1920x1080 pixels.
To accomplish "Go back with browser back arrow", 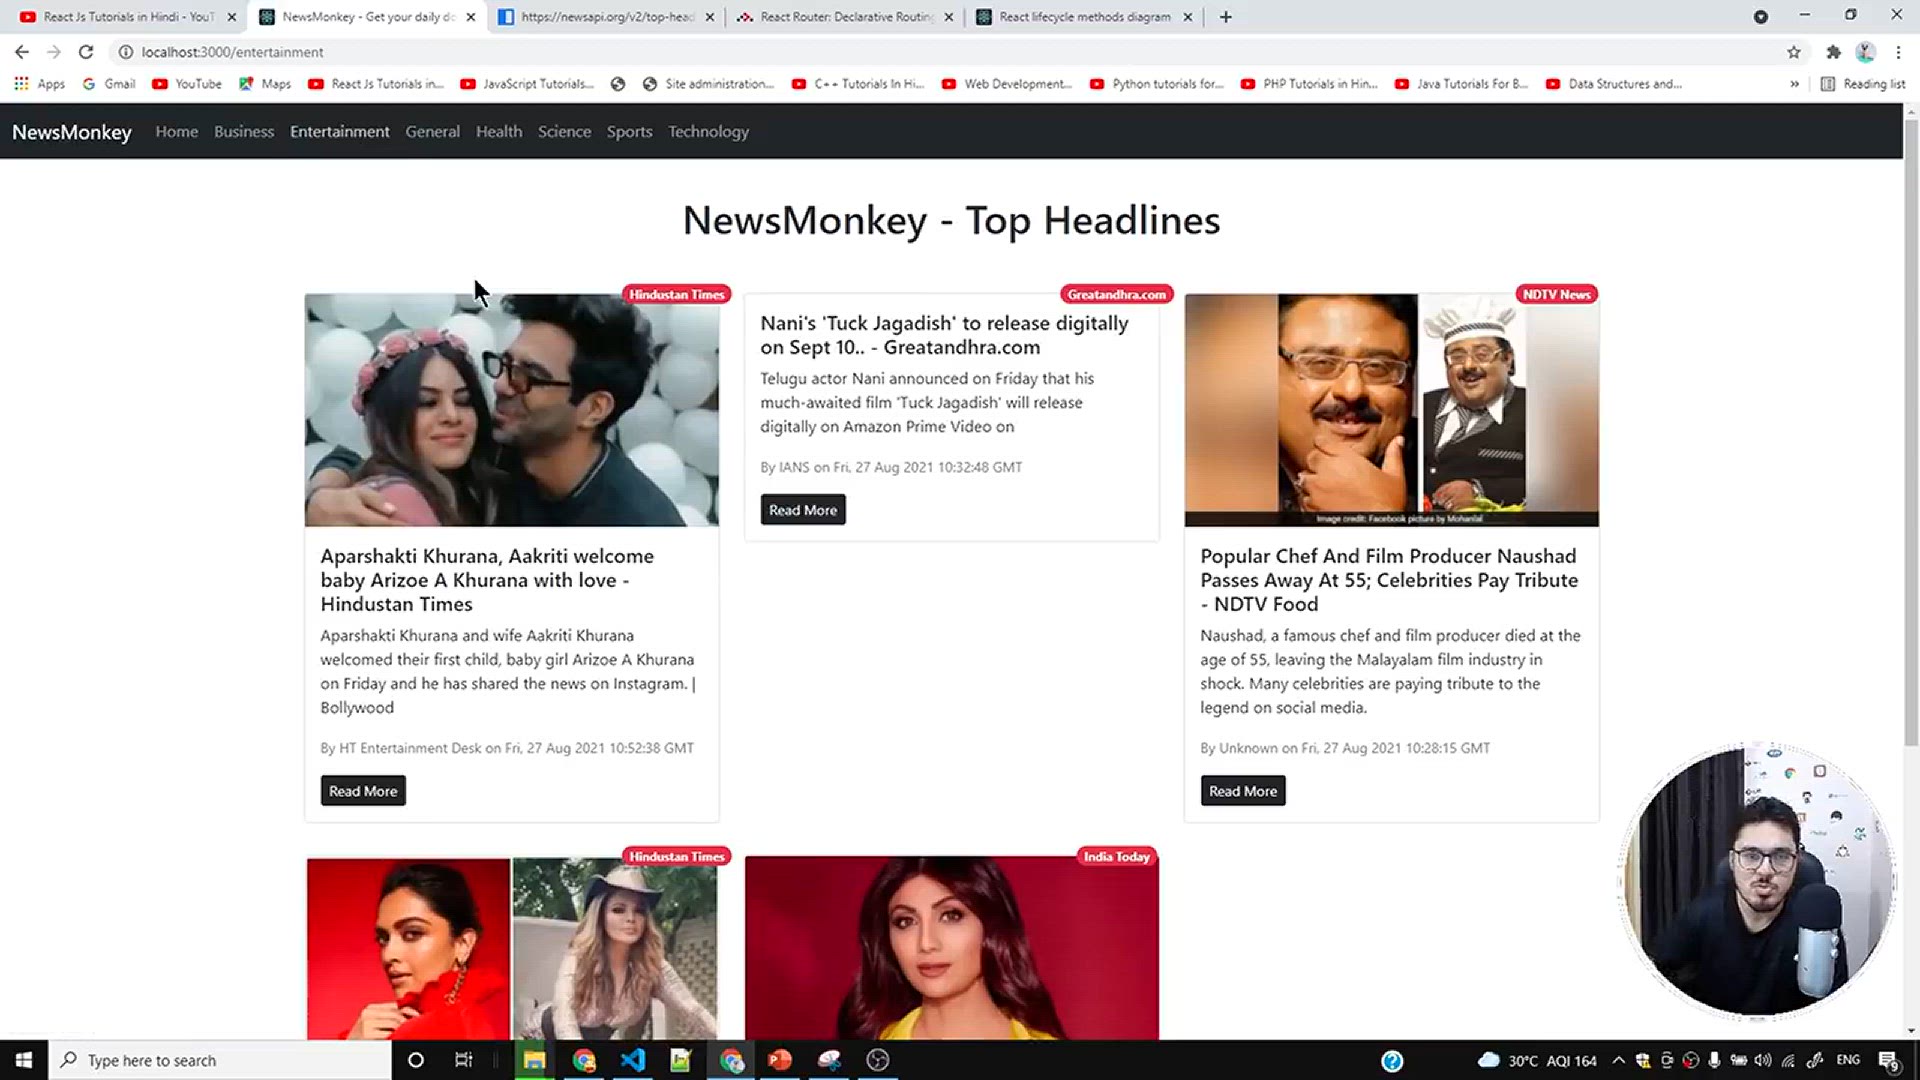I will [x=22, y=52].
